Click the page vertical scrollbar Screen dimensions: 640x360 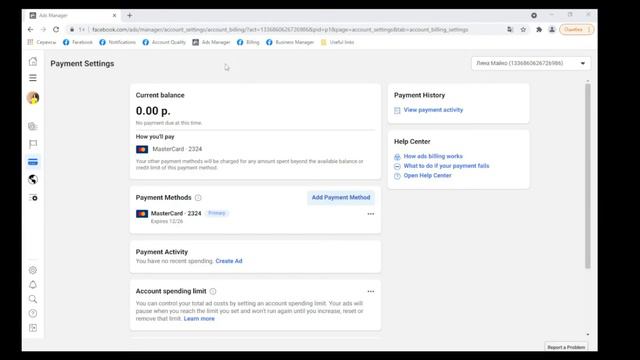click(588, 176)
